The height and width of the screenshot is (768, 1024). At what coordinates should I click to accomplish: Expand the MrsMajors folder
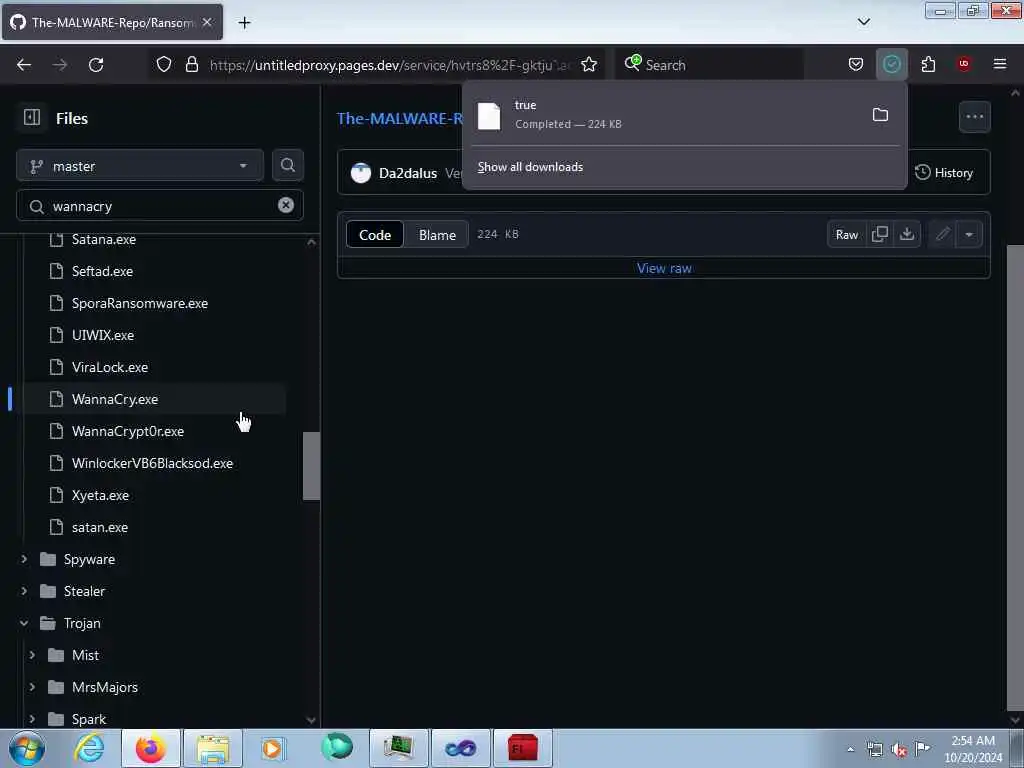[x=32, y=687]
